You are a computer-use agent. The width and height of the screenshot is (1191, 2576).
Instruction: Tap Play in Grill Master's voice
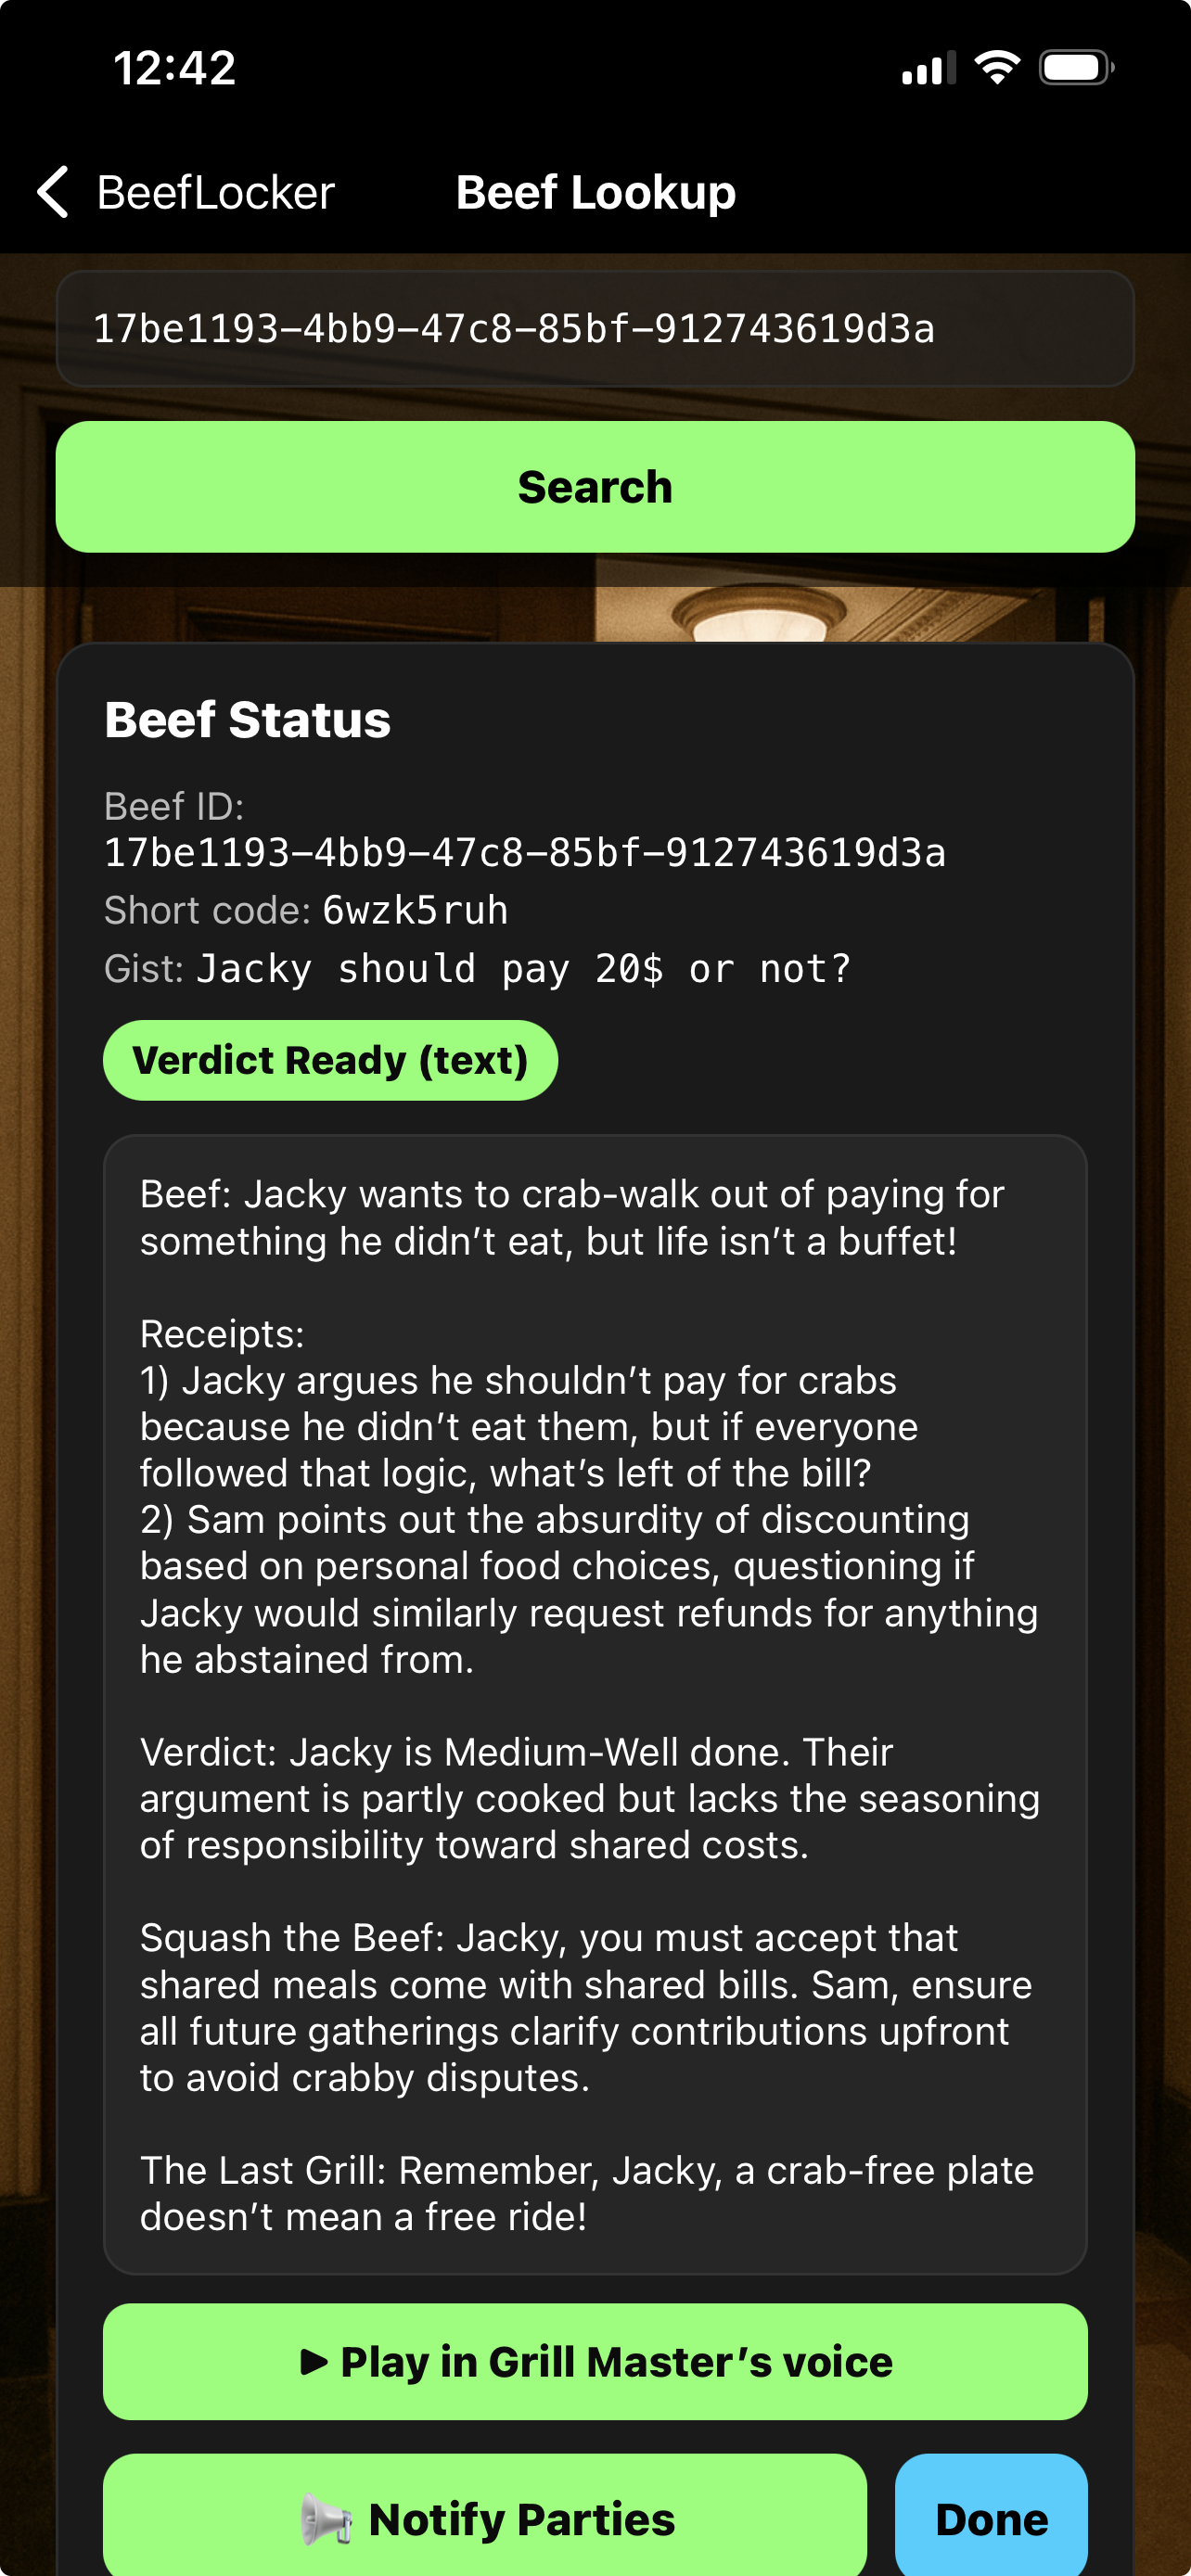(595, 2362)
